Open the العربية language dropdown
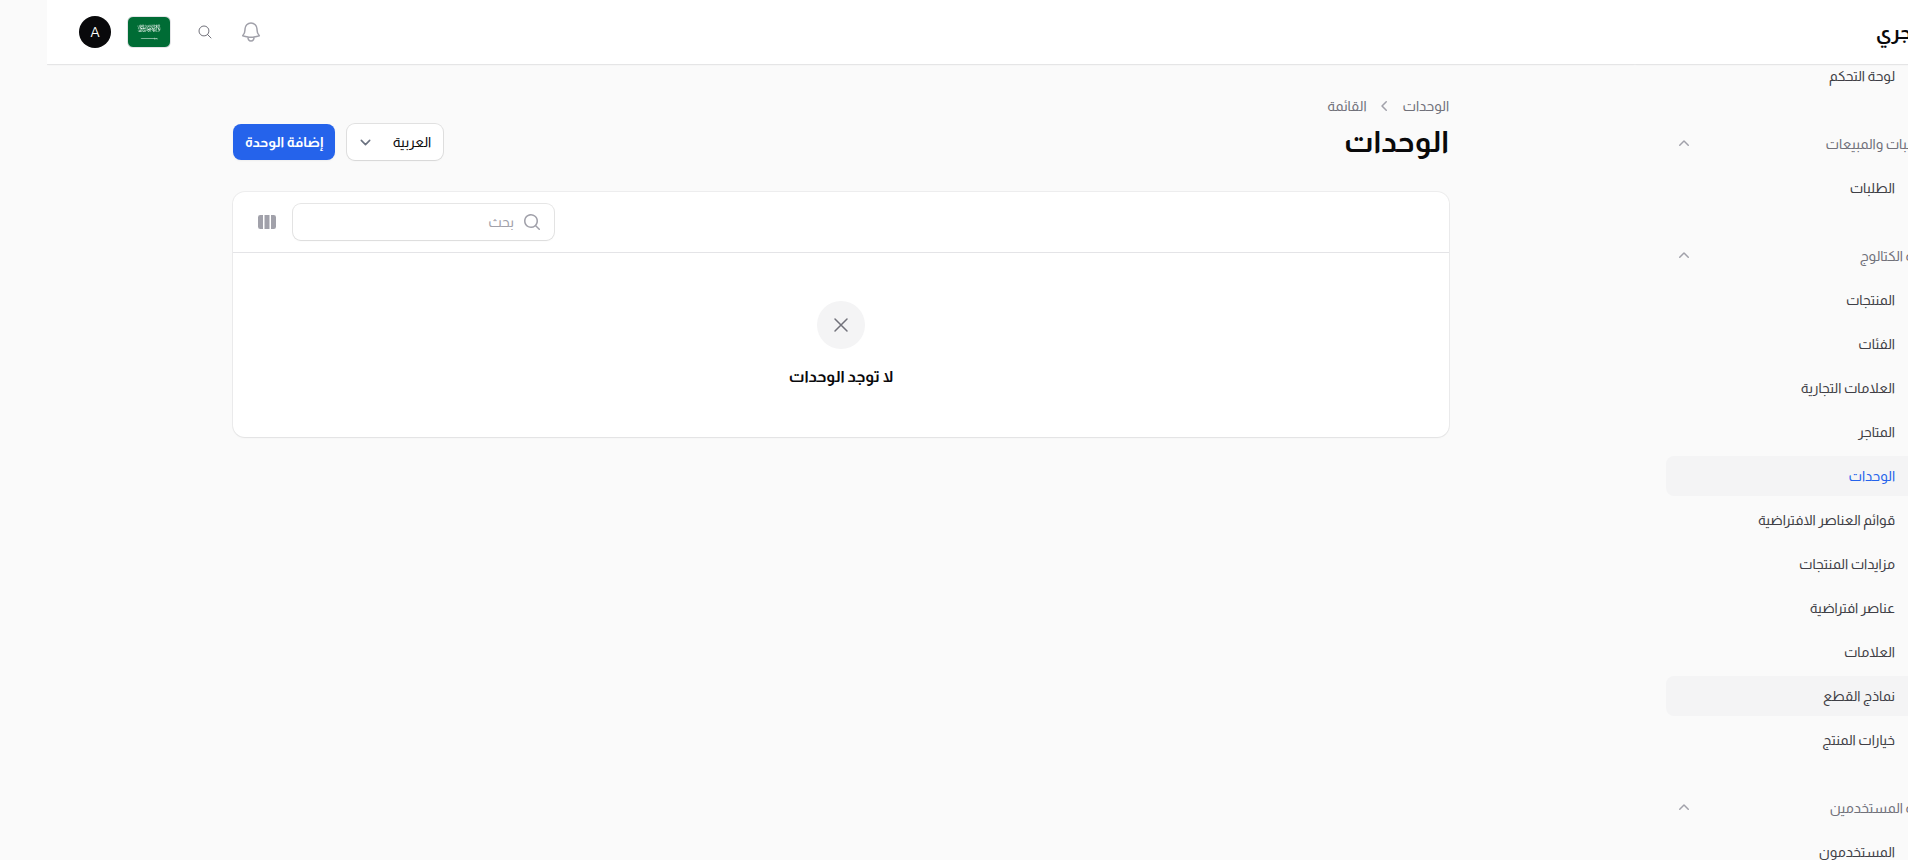This screenshot has height=860, width=1908. pyautogui.click(x=394, y=142)
